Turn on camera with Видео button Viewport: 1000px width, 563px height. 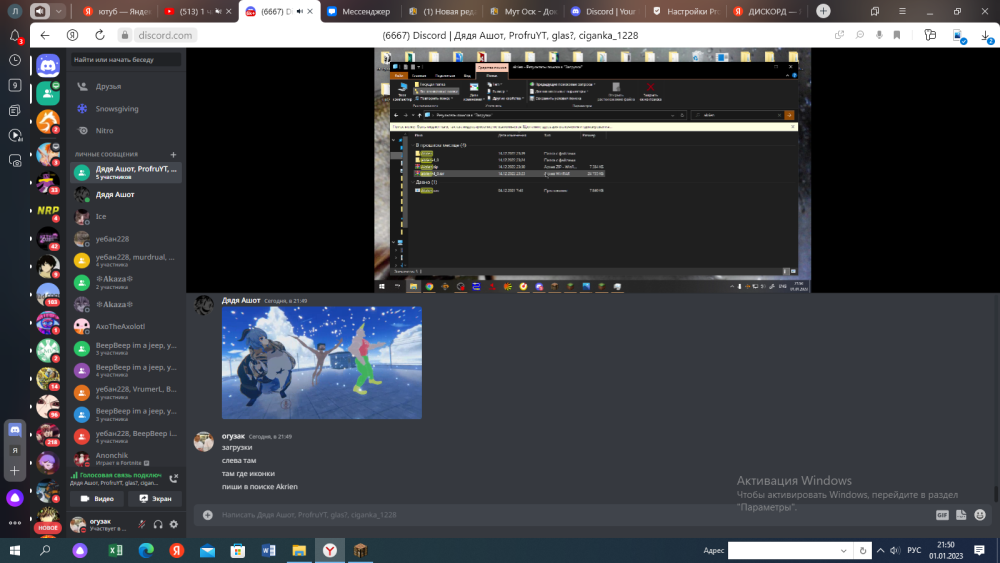click(97, 499)
